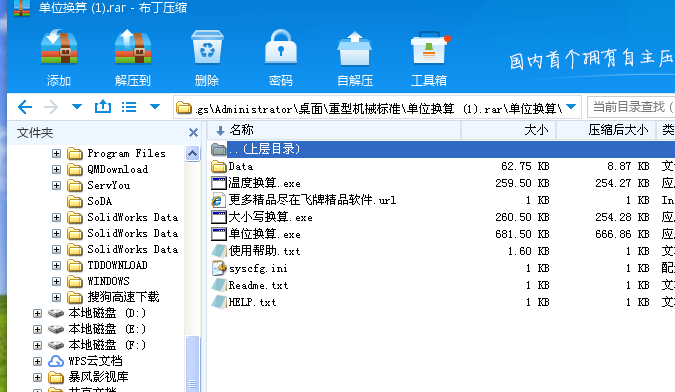The width and height of the screenshot is (675, 392).
Task: Click the folder tree scrollbar thumb
Action: pyautogui.click(x=192, y=364)
